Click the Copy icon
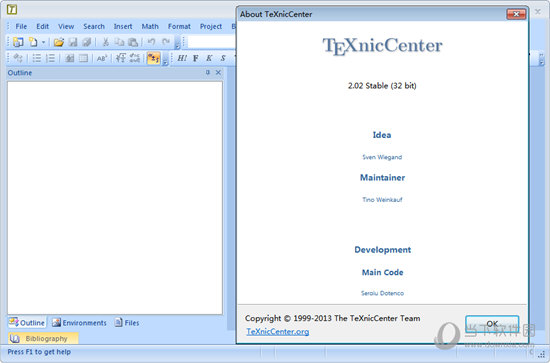This screenshot has width=550, height=363. coord(119,42)
